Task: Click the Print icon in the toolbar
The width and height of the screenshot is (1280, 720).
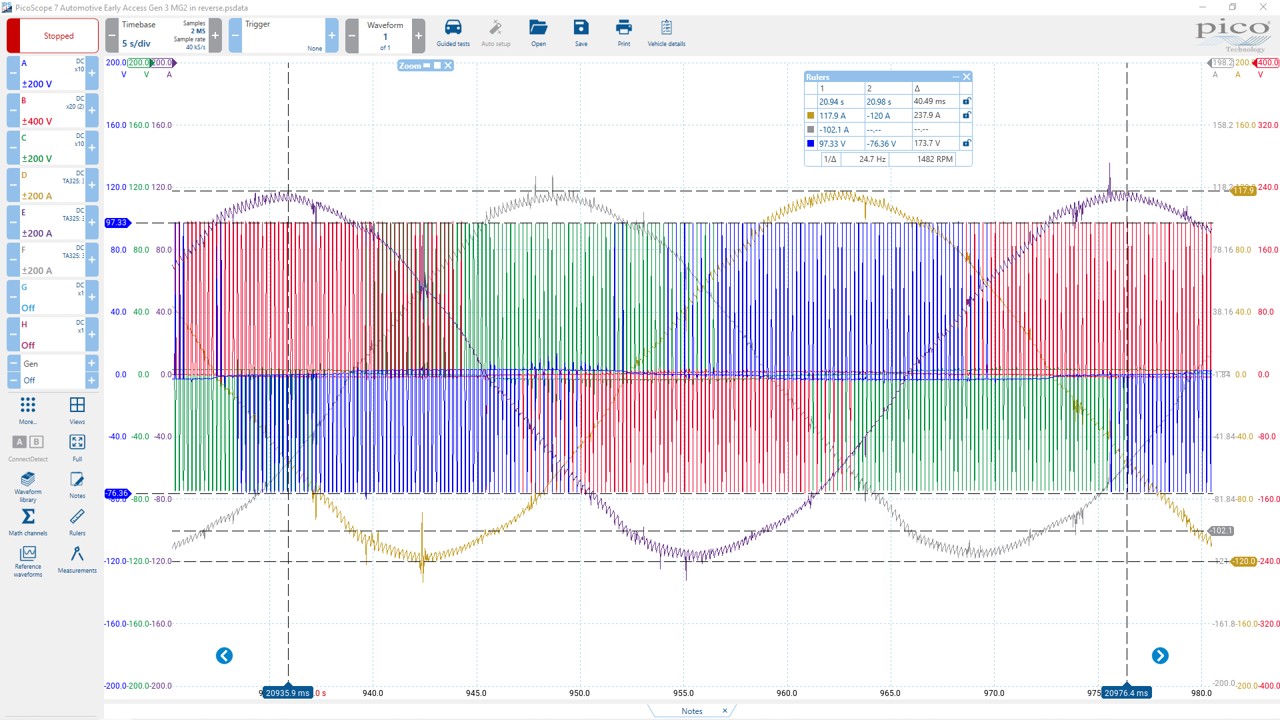Action: (x=624, y=29)
